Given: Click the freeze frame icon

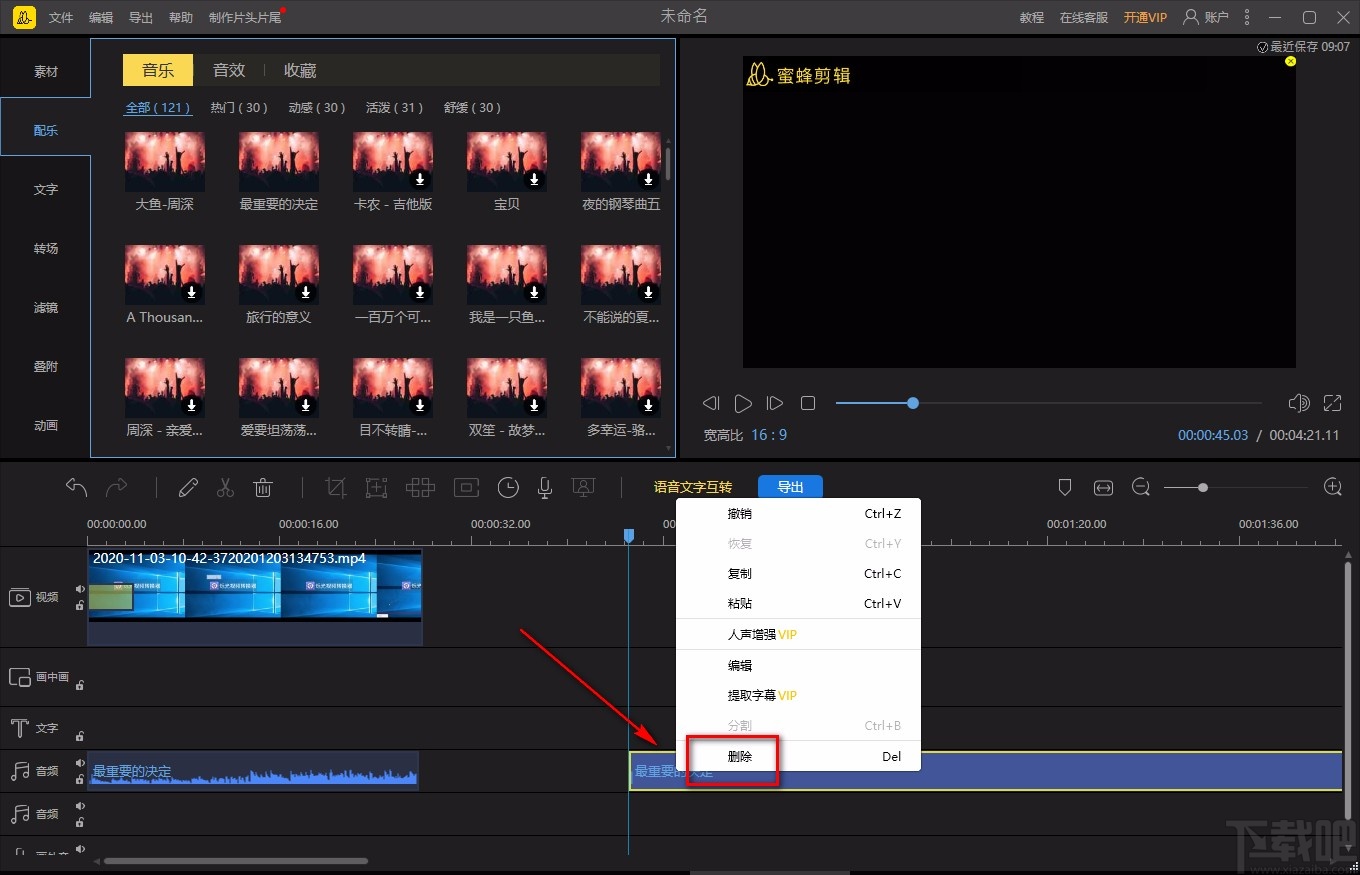Looking at the screenshot, I should coord(466,487).
